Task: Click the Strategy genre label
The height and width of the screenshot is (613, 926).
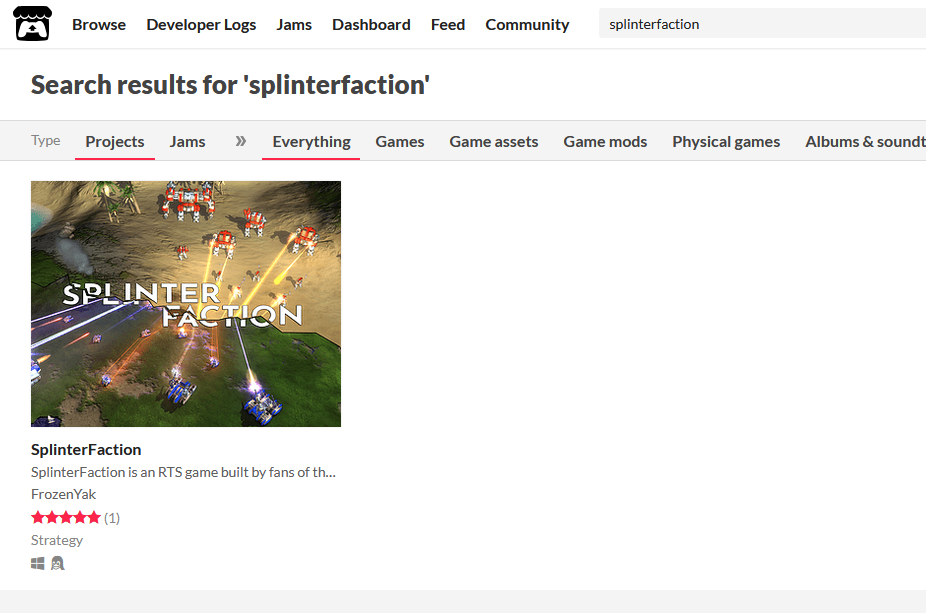Action: pyautogui.click(x=57, y=540)
